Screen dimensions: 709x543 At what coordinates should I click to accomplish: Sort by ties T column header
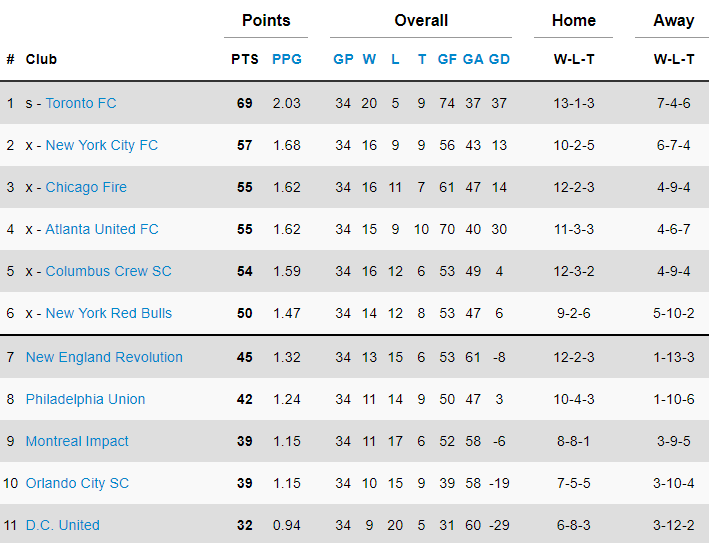pyautogui.click(x=421, y=59)
